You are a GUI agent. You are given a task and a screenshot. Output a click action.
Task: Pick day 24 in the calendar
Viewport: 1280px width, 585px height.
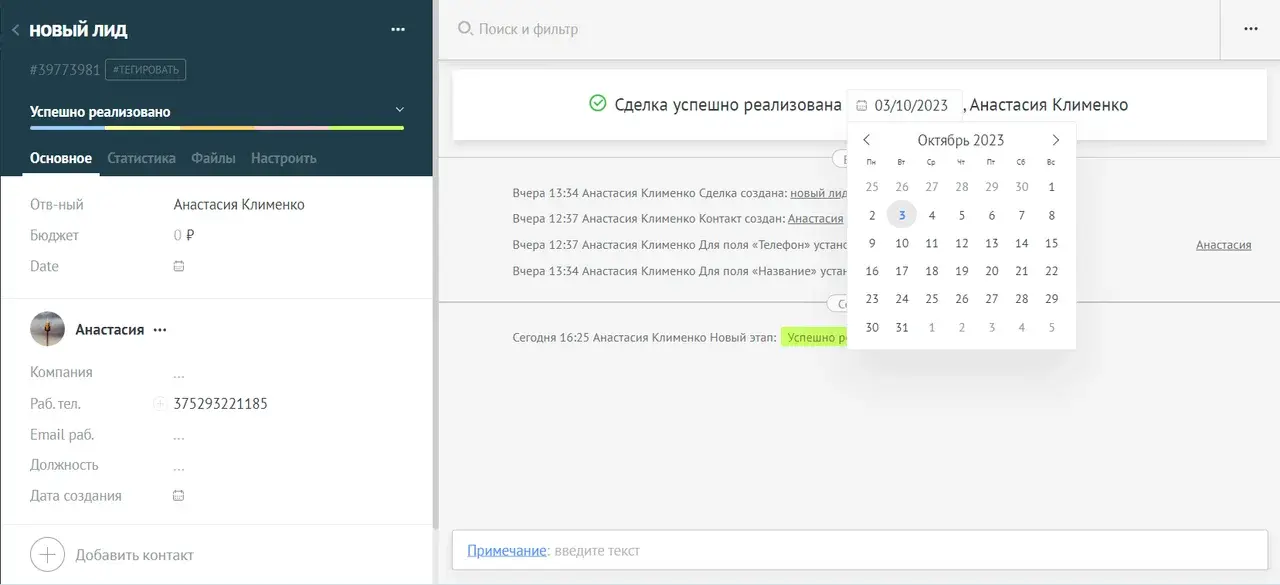[x=902, y=299]
